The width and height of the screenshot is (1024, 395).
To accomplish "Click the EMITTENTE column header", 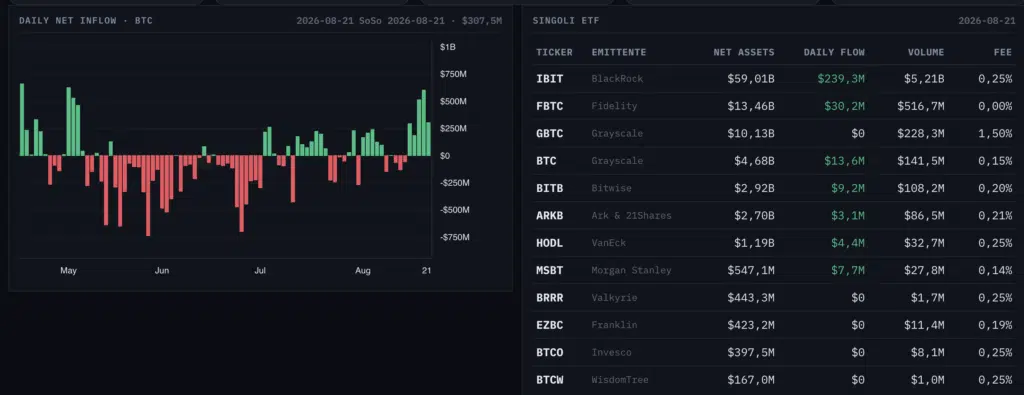I will tap(618, 52).
